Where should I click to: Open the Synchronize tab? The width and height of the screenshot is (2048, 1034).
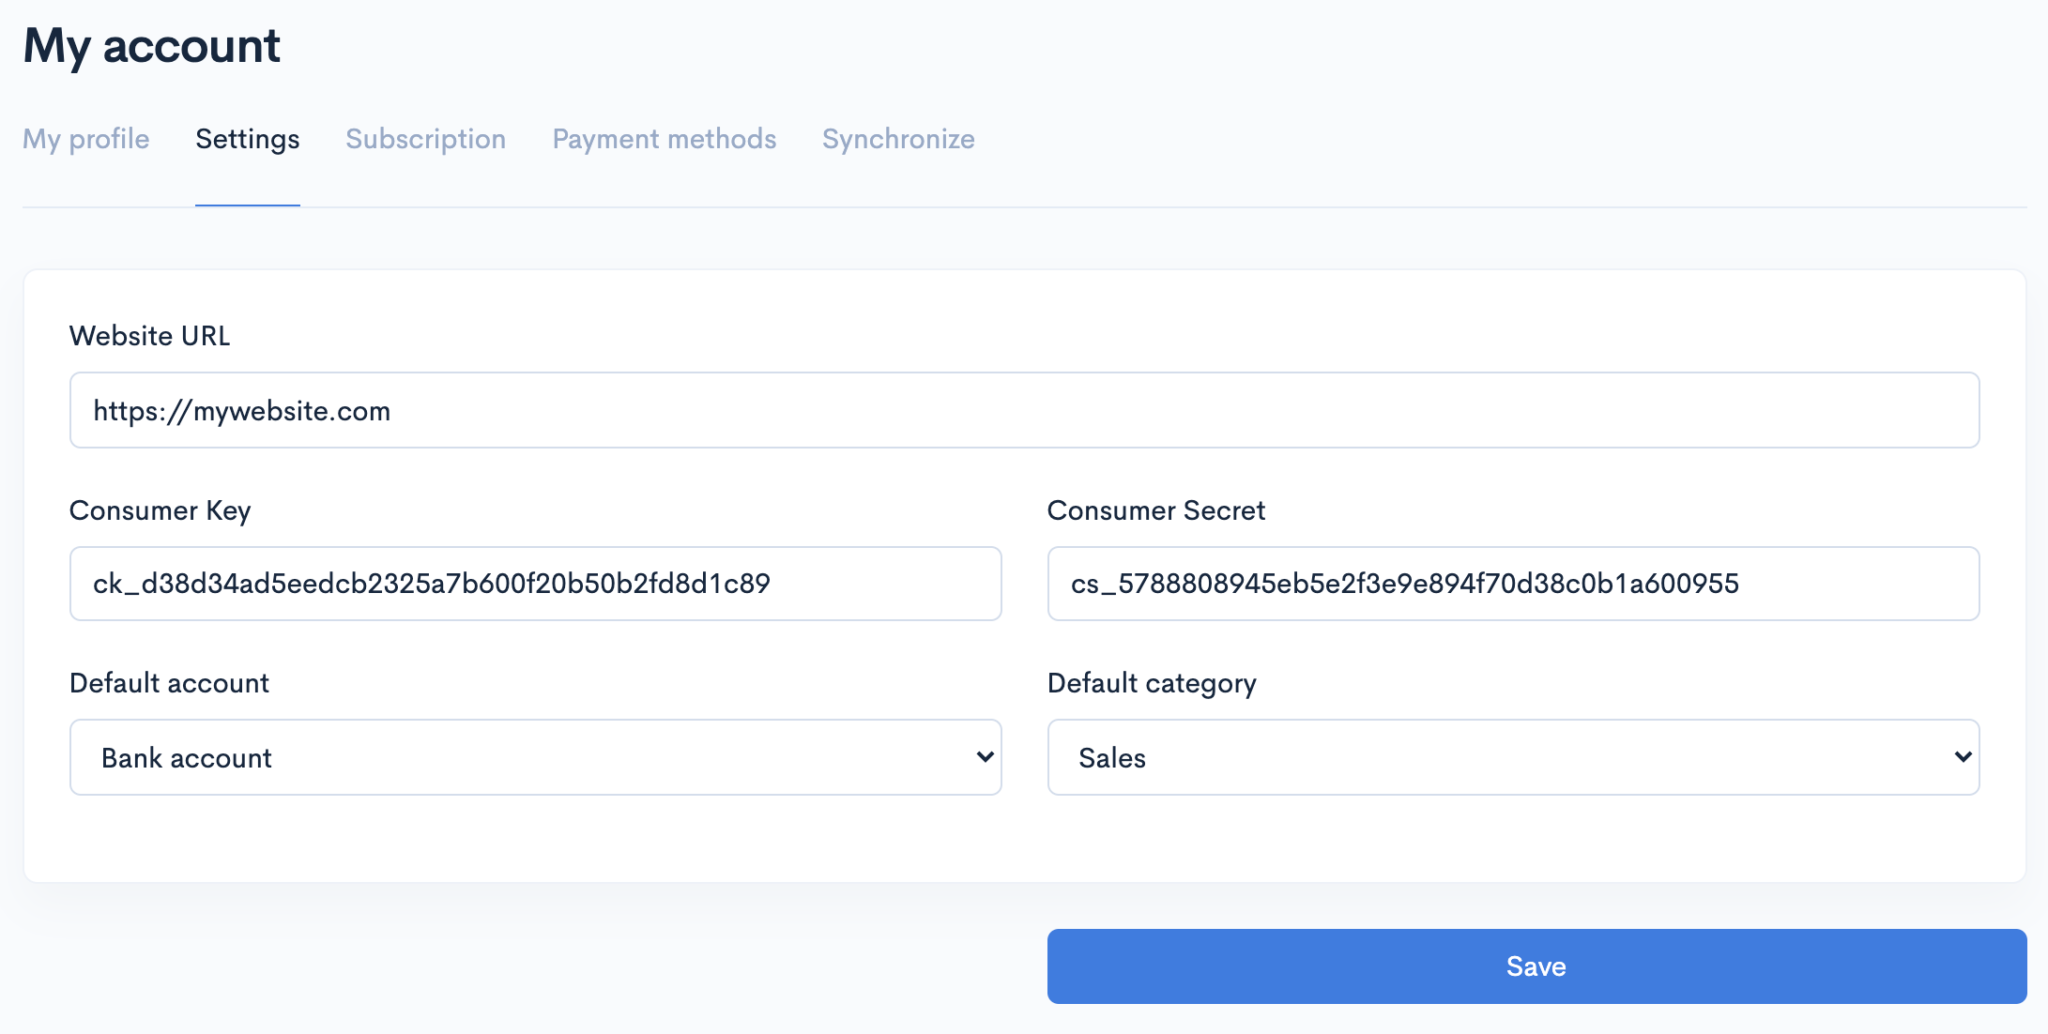(898, 139)
